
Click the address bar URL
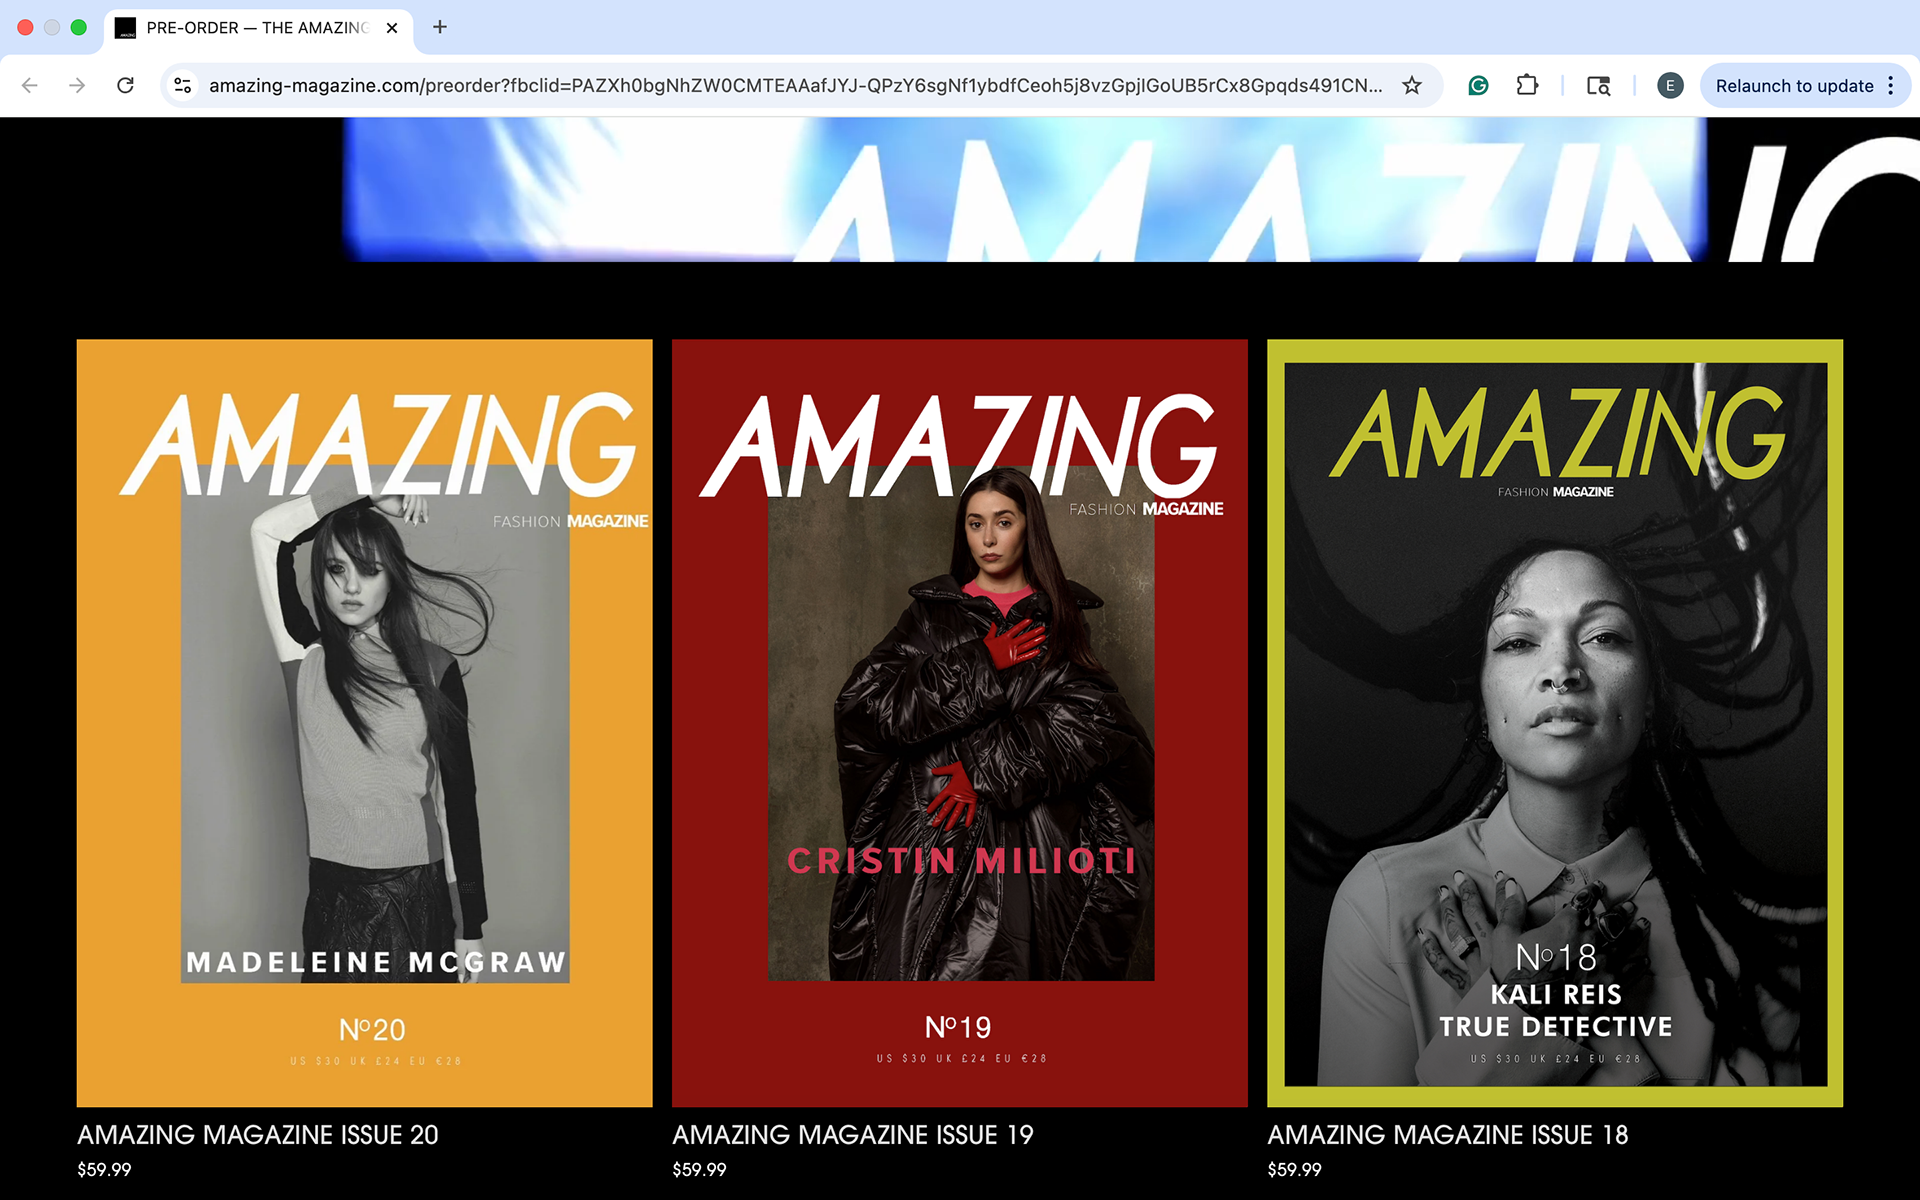[795, 86]
